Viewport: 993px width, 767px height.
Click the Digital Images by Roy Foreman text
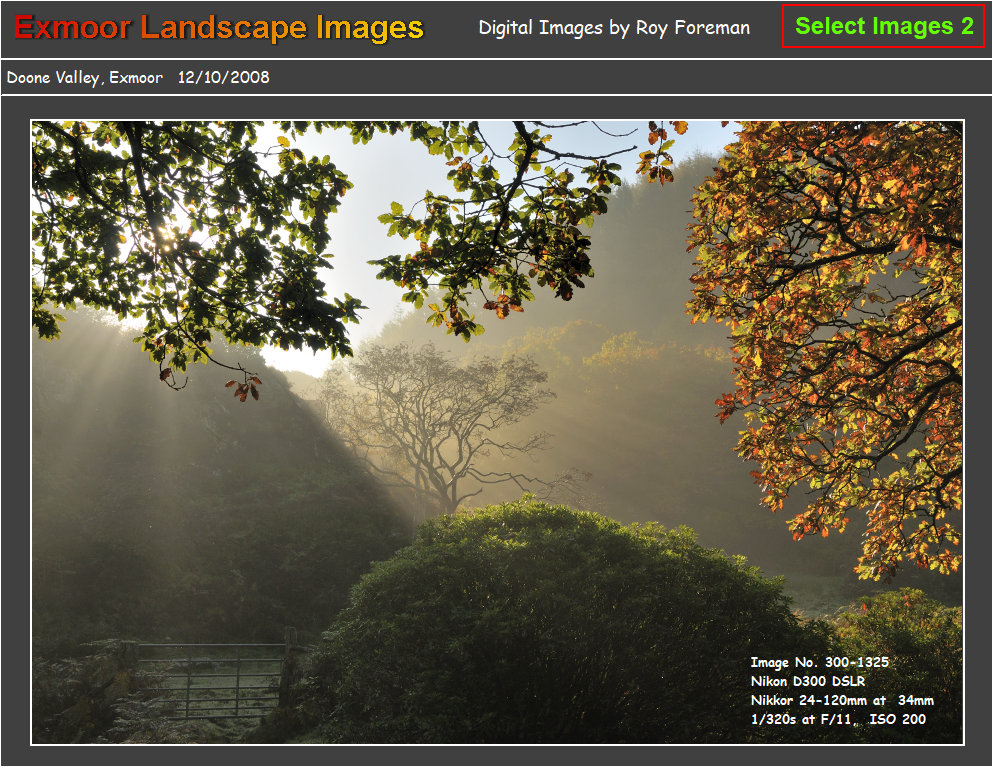pos(614,28)
